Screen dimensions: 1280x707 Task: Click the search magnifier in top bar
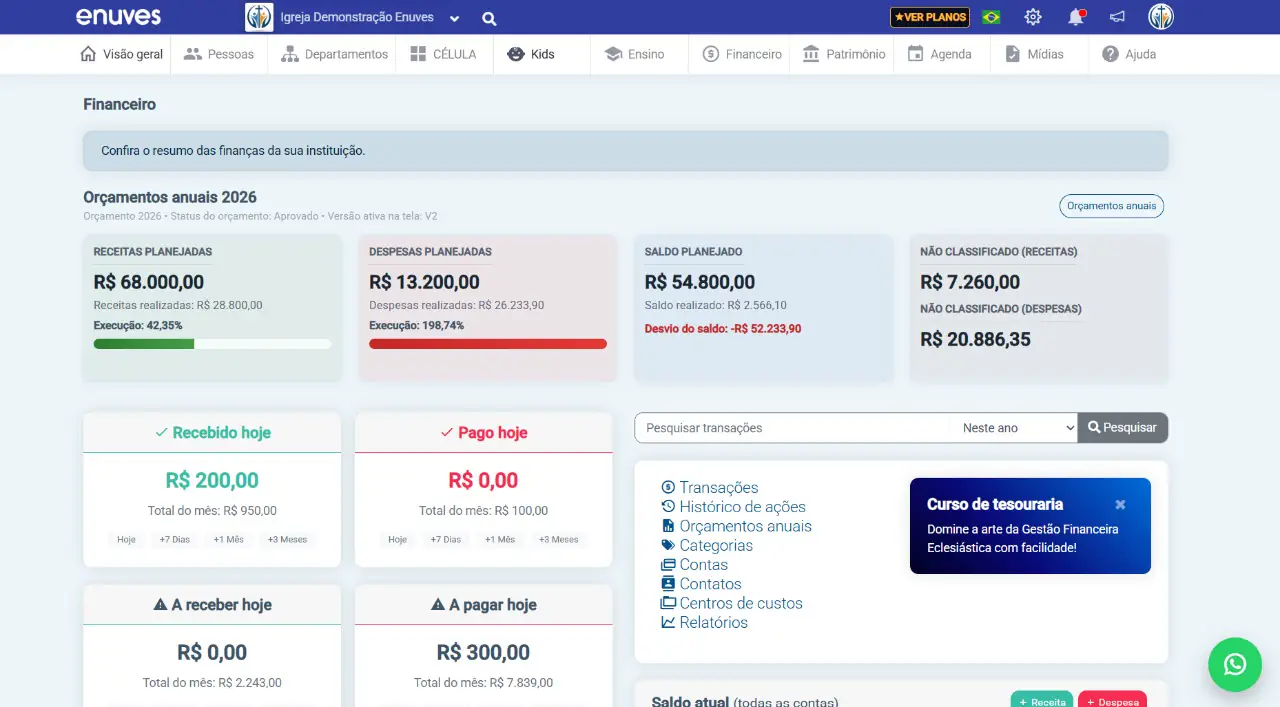pos(489,18)
